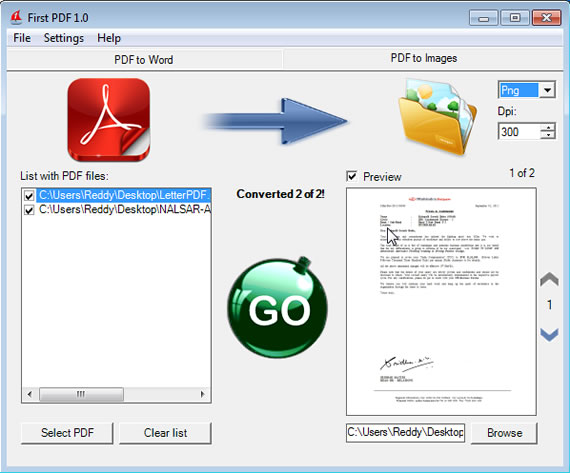The image size is (570, 473).
Task: Click the images folder icon
Action: coord(438,116)
